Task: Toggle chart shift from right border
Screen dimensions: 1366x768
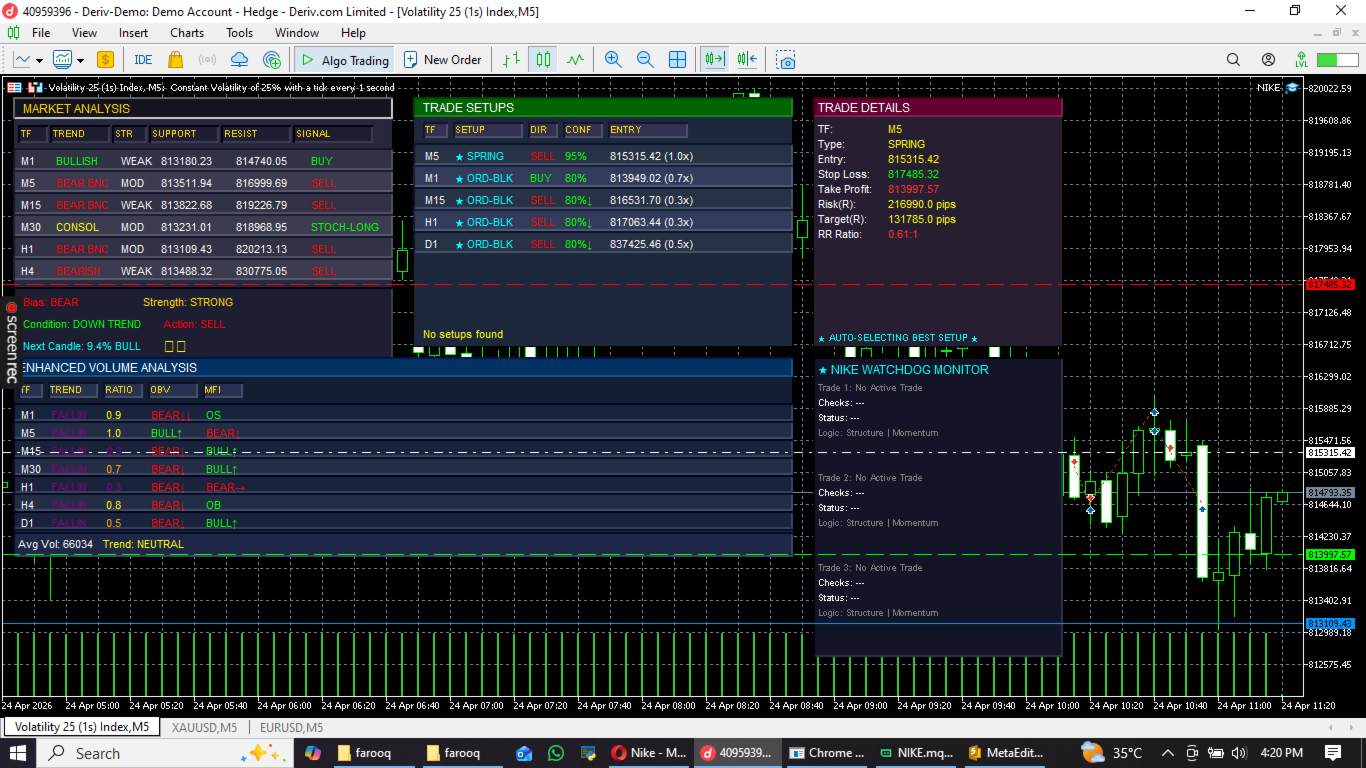Action: 747,60
